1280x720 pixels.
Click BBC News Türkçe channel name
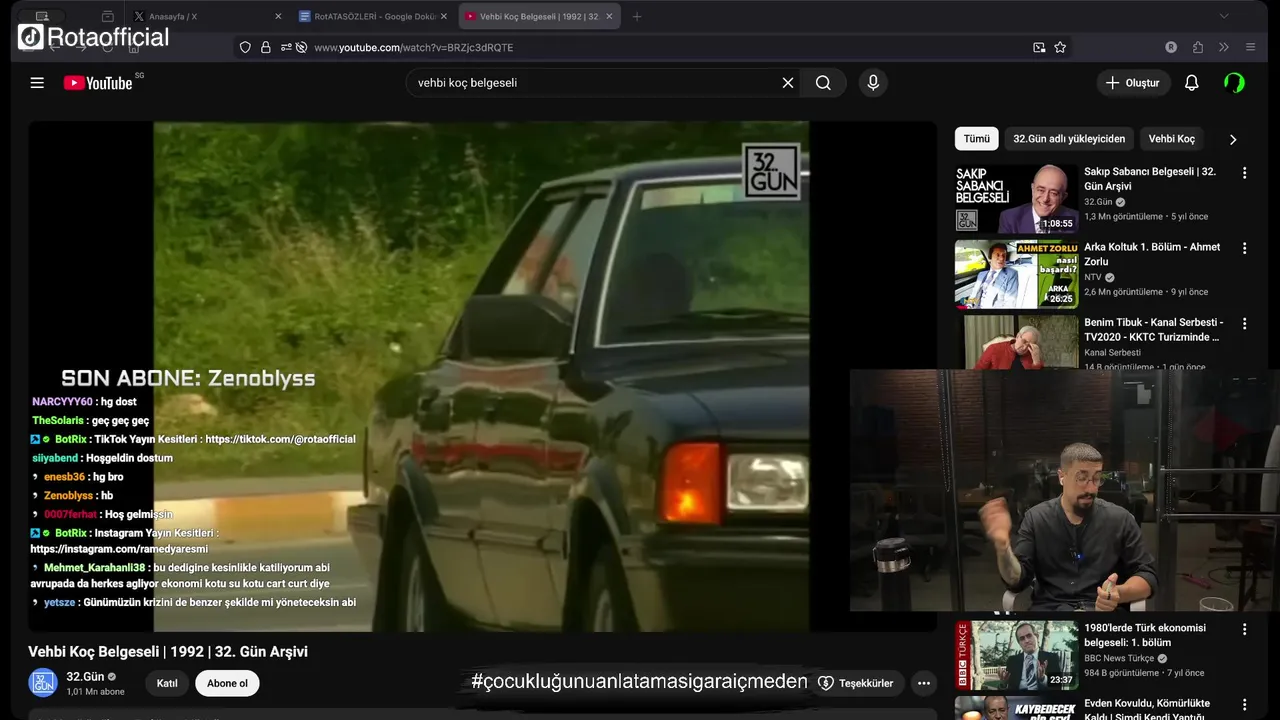(x=1119, y=658)
